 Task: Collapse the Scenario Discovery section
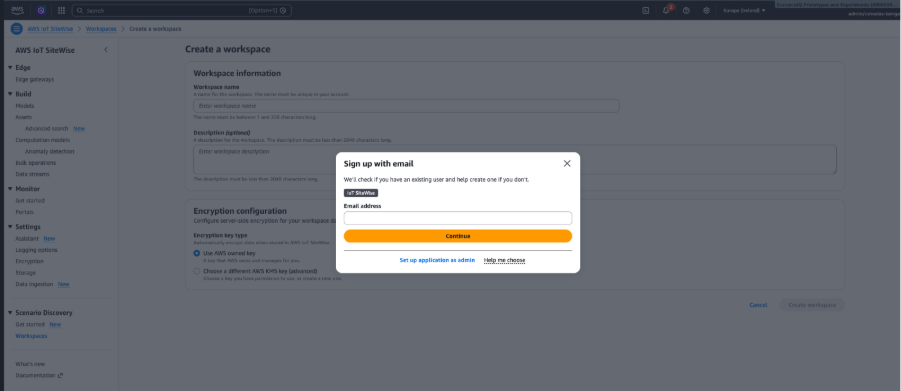point(10,313)
